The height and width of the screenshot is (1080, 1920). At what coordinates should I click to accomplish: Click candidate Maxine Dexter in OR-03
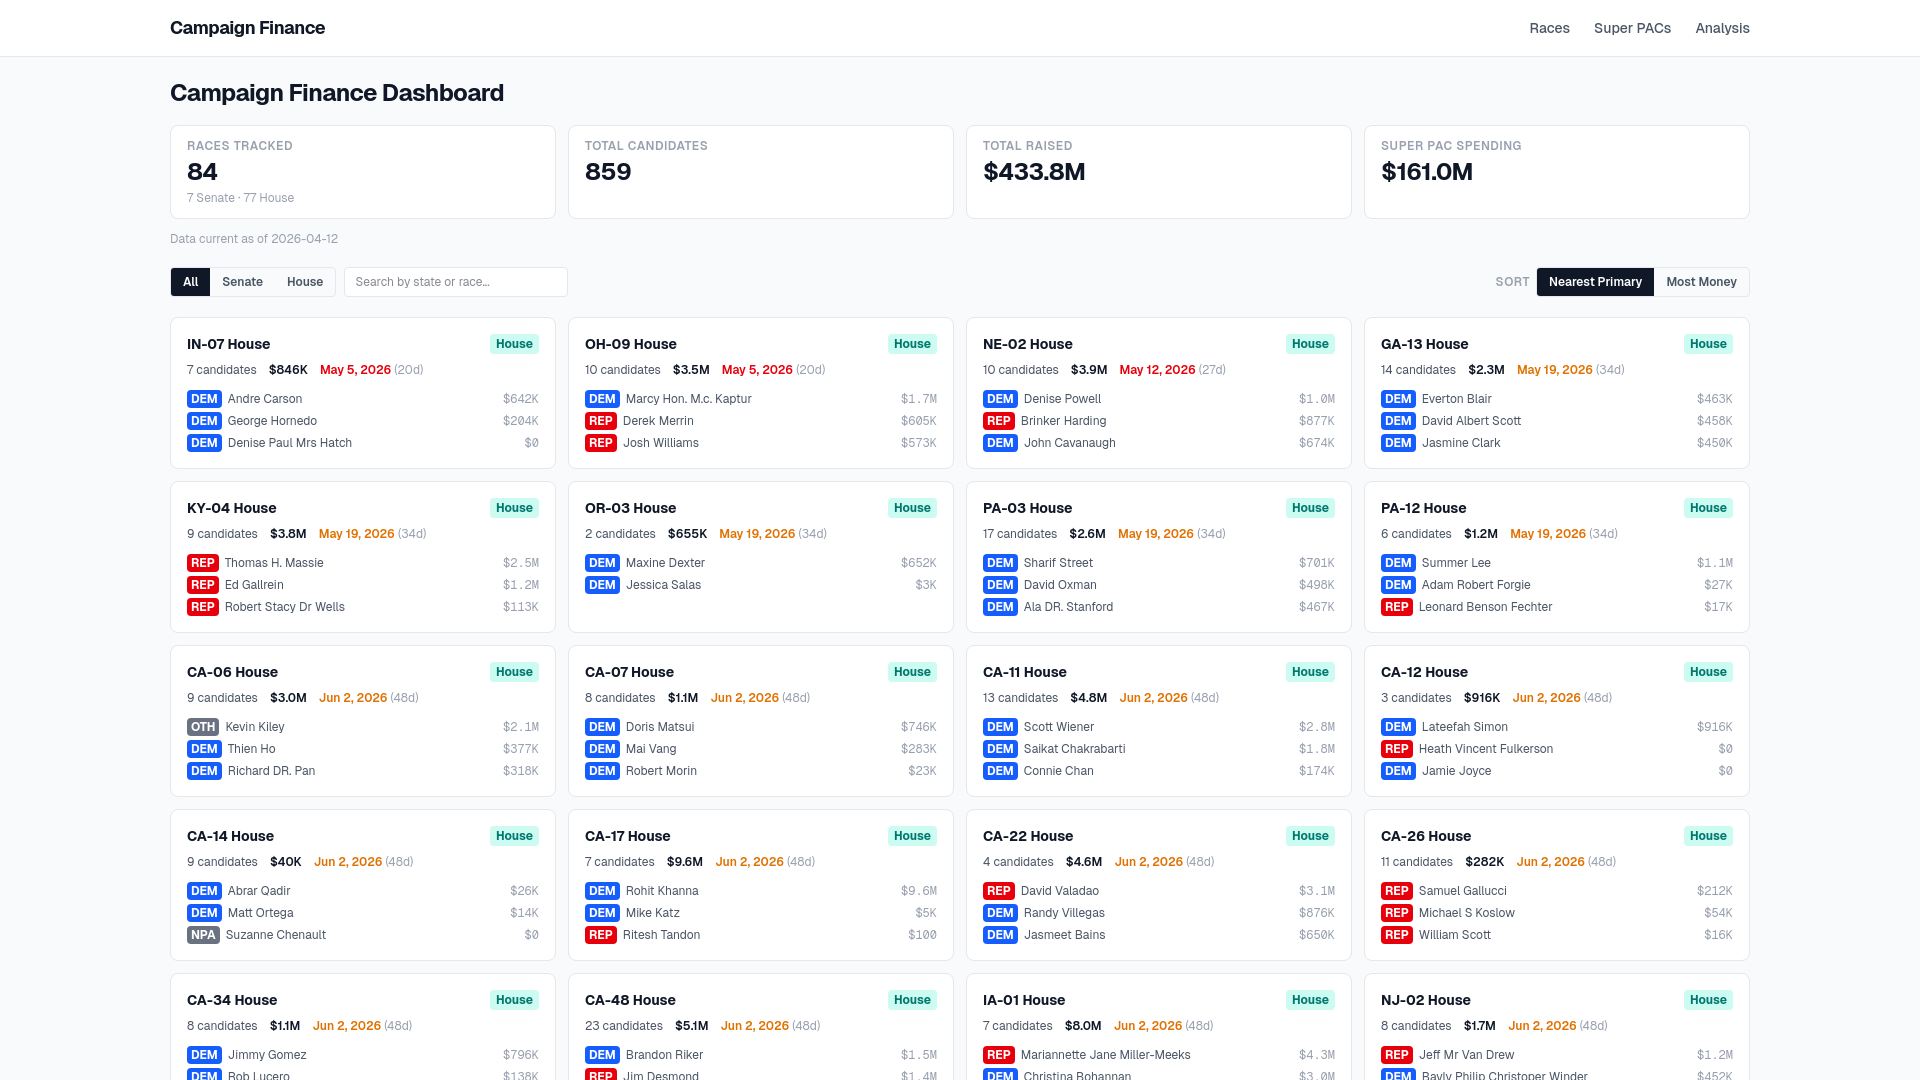tap(665, 563)
